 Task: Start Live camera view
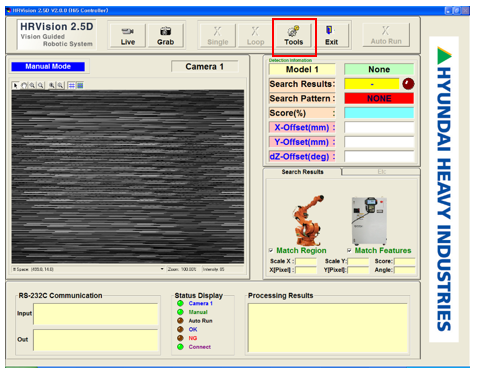[x=128, y=35]
